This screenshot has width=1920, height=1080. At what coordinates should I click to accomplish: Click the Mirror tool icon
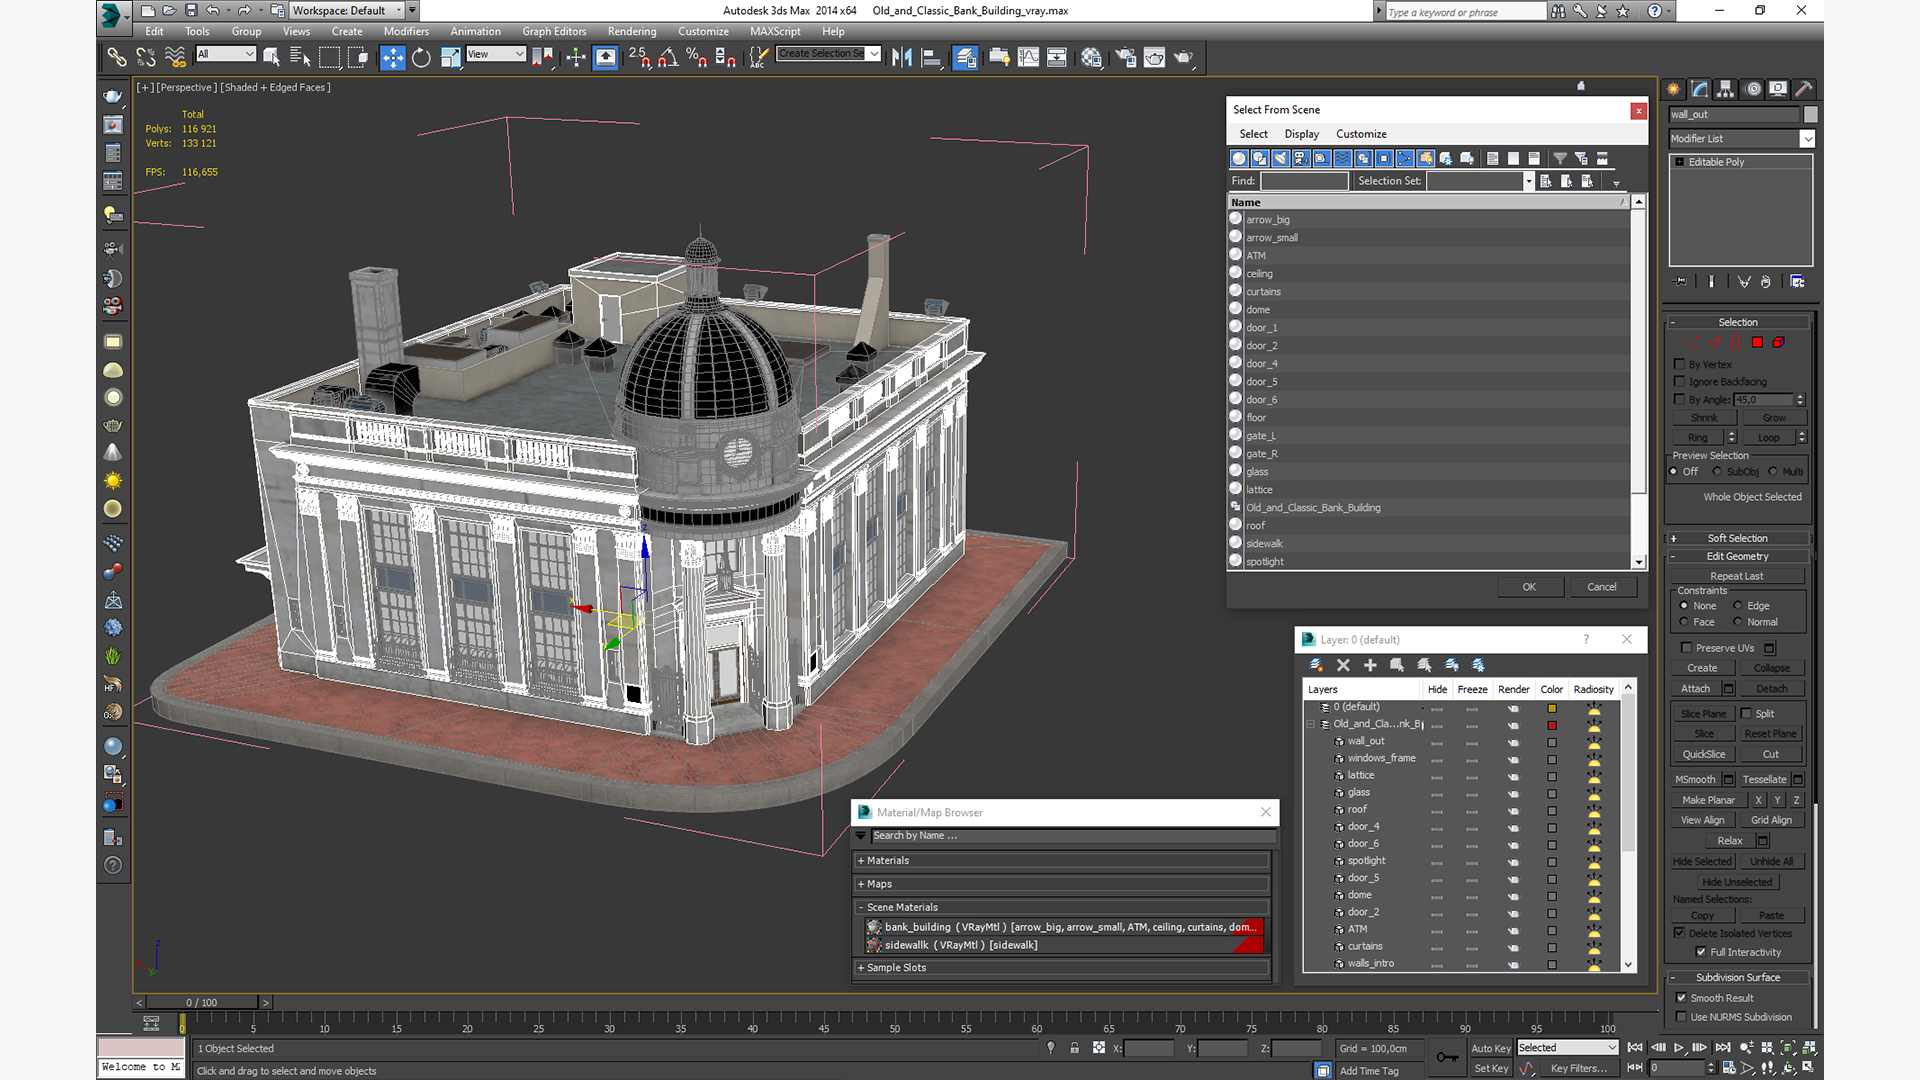pos(902,58)
